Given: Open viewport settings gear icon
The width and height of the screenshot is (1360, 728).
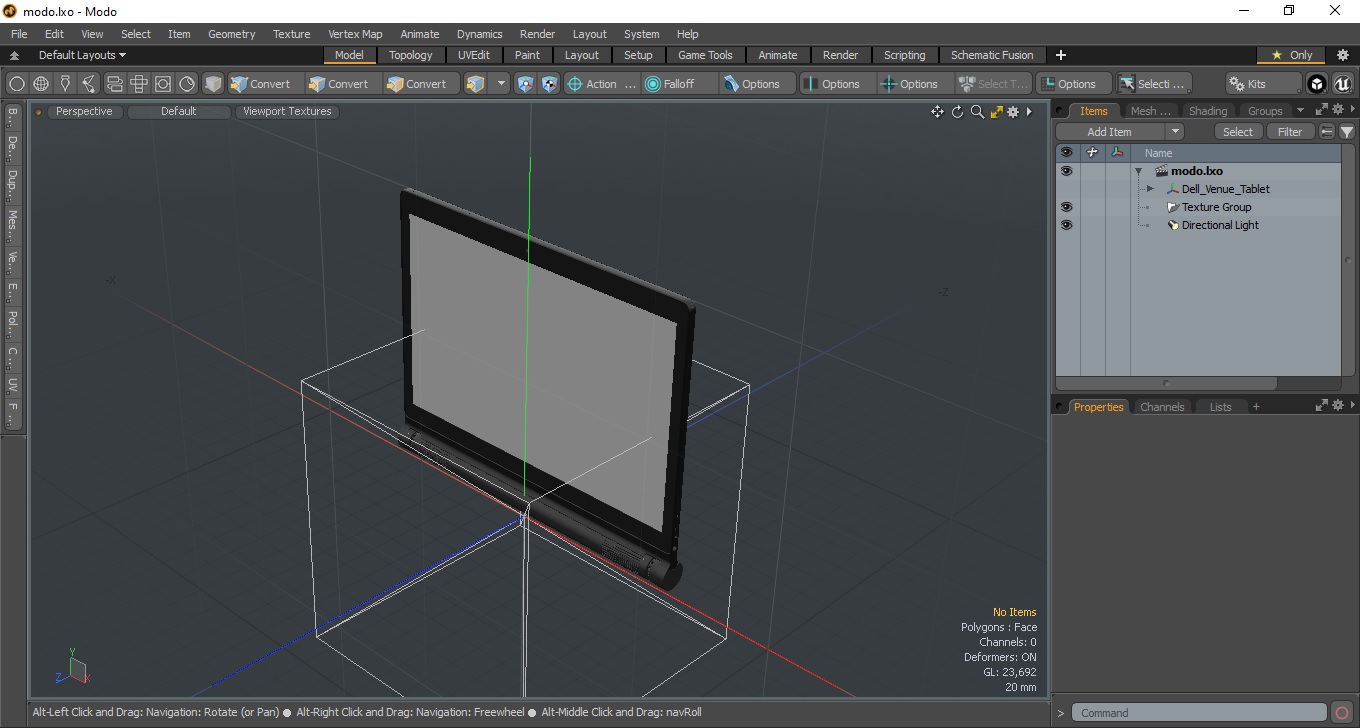Looking at the screenshot, I should tap(1013, 112).
